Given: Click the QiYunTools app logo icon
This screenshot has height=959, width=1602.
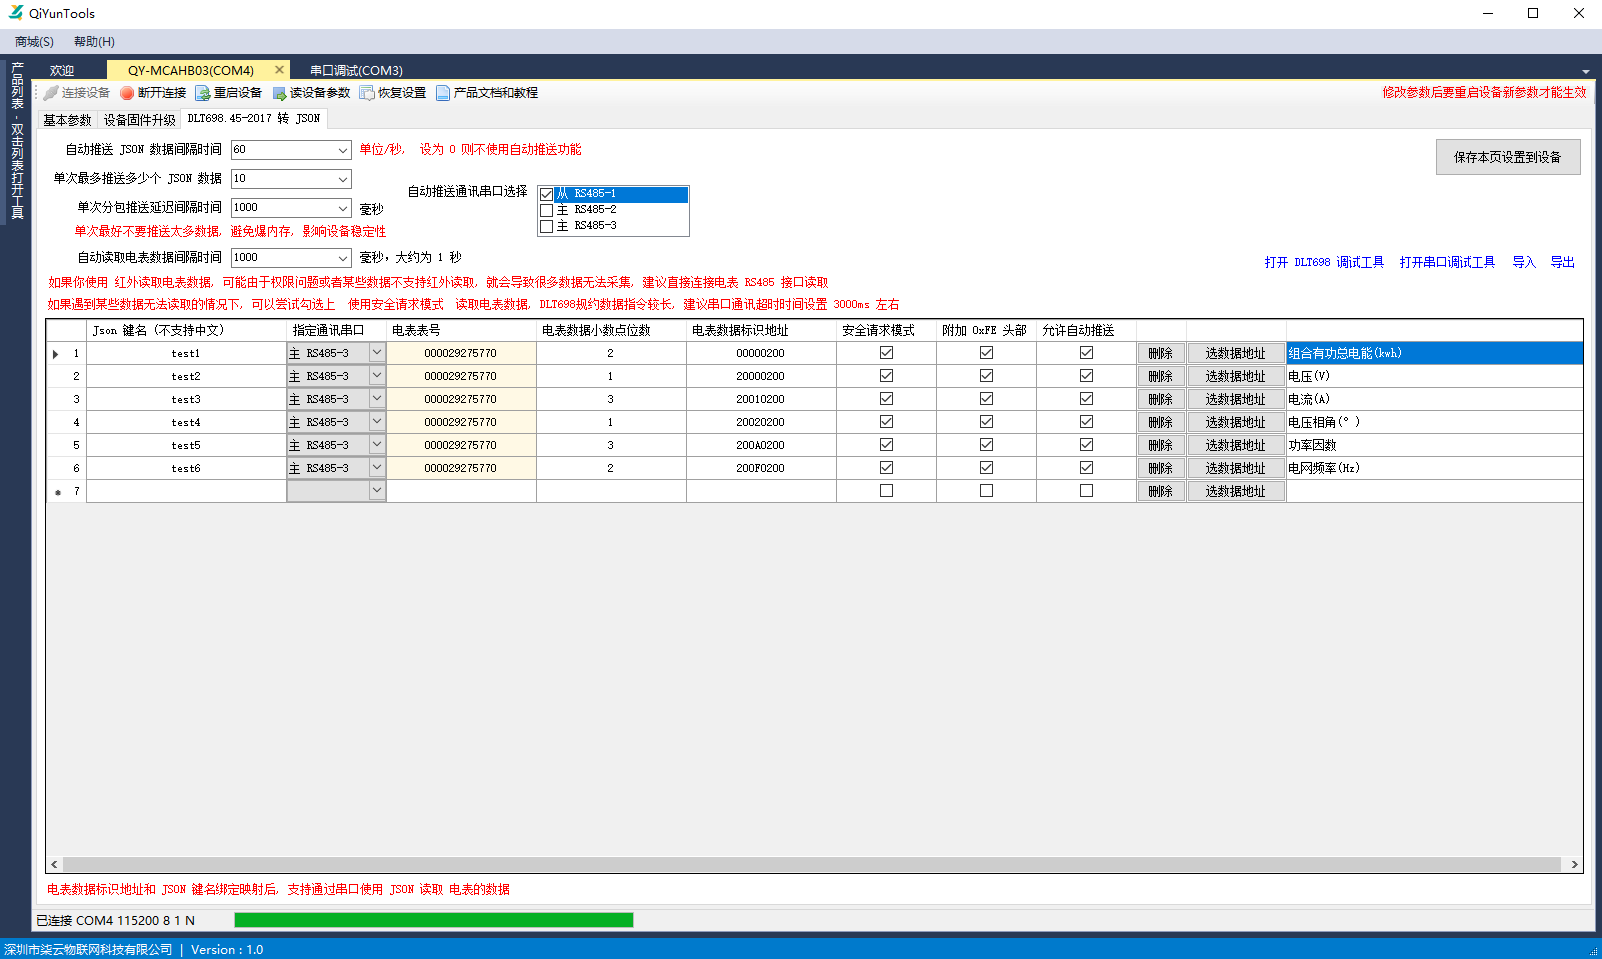Looking at the screenshot, I should [15, 13].
